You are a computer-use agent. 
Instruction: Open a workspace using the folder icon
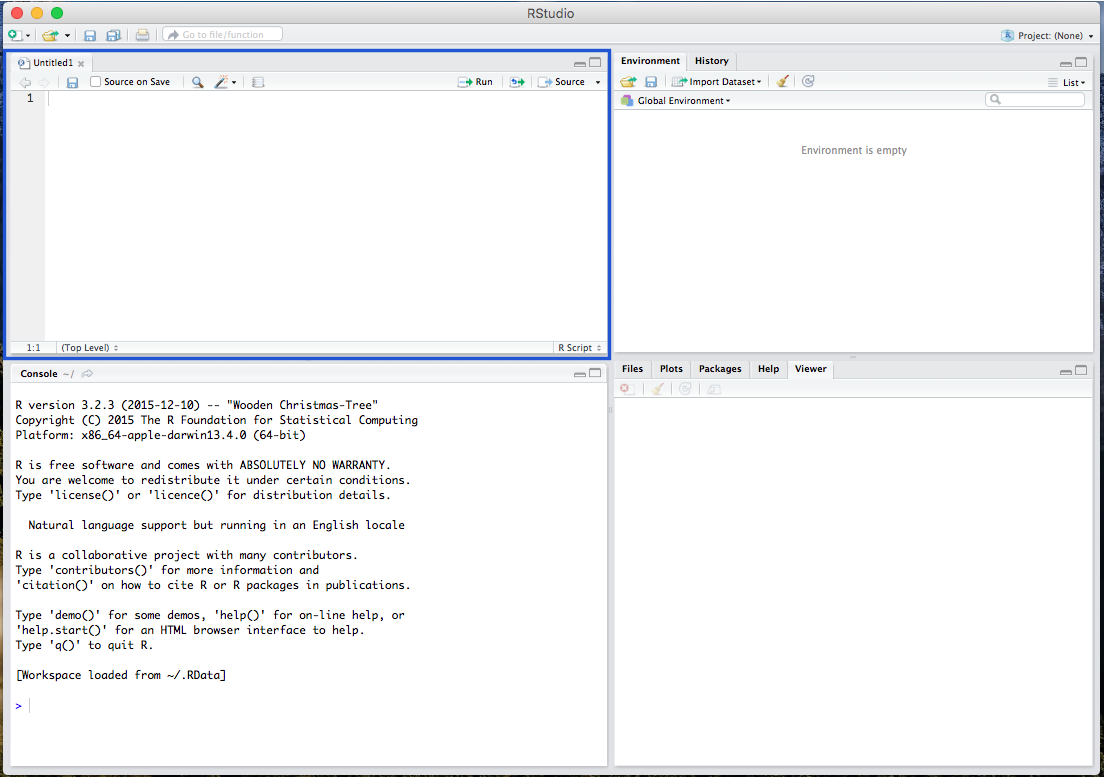point(49,33)
